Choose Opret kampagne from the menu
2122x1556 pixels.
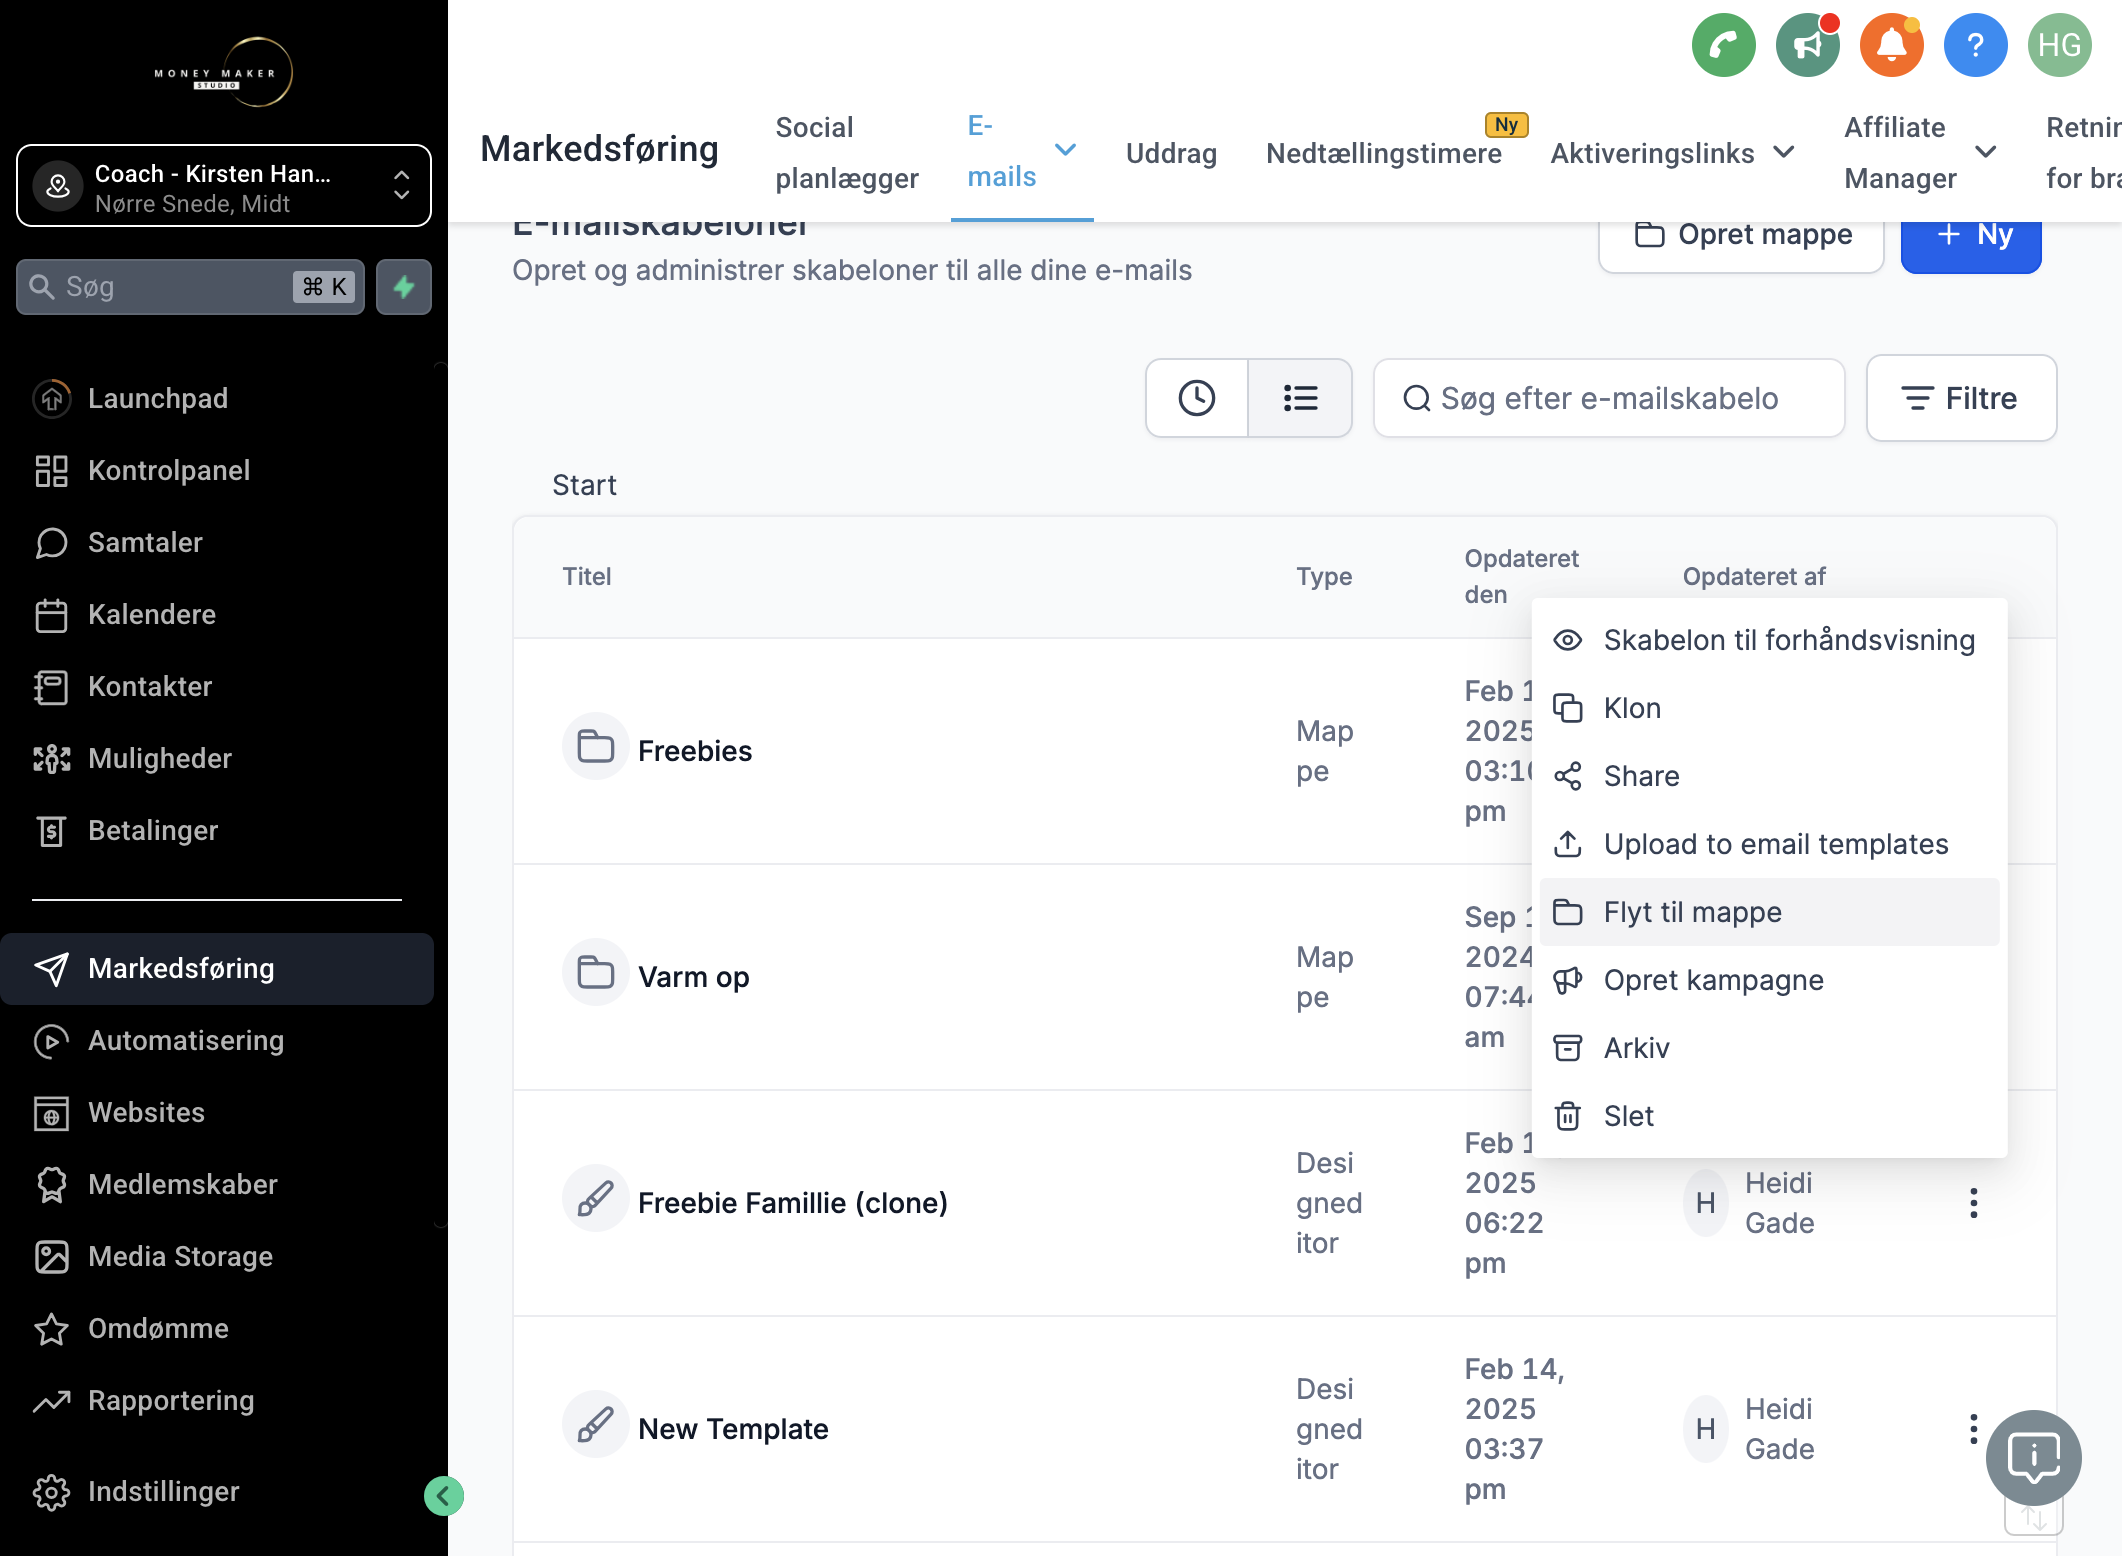click(x=1769, y=980)
